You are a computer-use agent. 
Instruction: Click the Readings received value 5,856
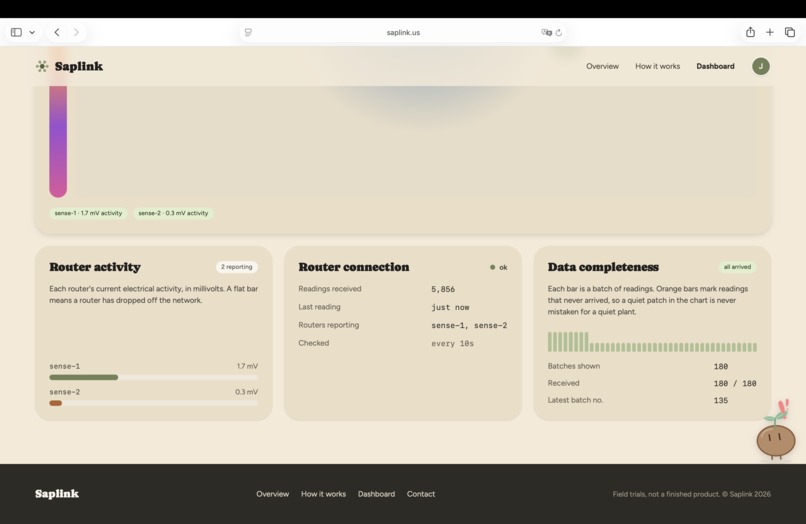443,289
